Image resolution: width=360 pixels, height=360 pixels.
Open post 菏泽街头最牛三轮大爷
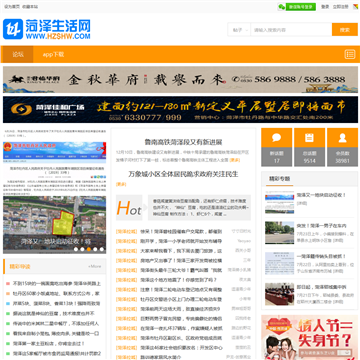coord(181,270)
